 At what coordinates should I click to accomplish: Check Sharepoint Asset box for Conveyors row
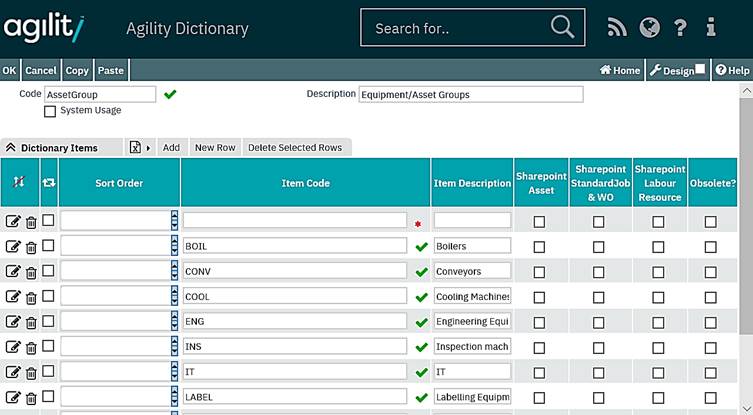539,271
